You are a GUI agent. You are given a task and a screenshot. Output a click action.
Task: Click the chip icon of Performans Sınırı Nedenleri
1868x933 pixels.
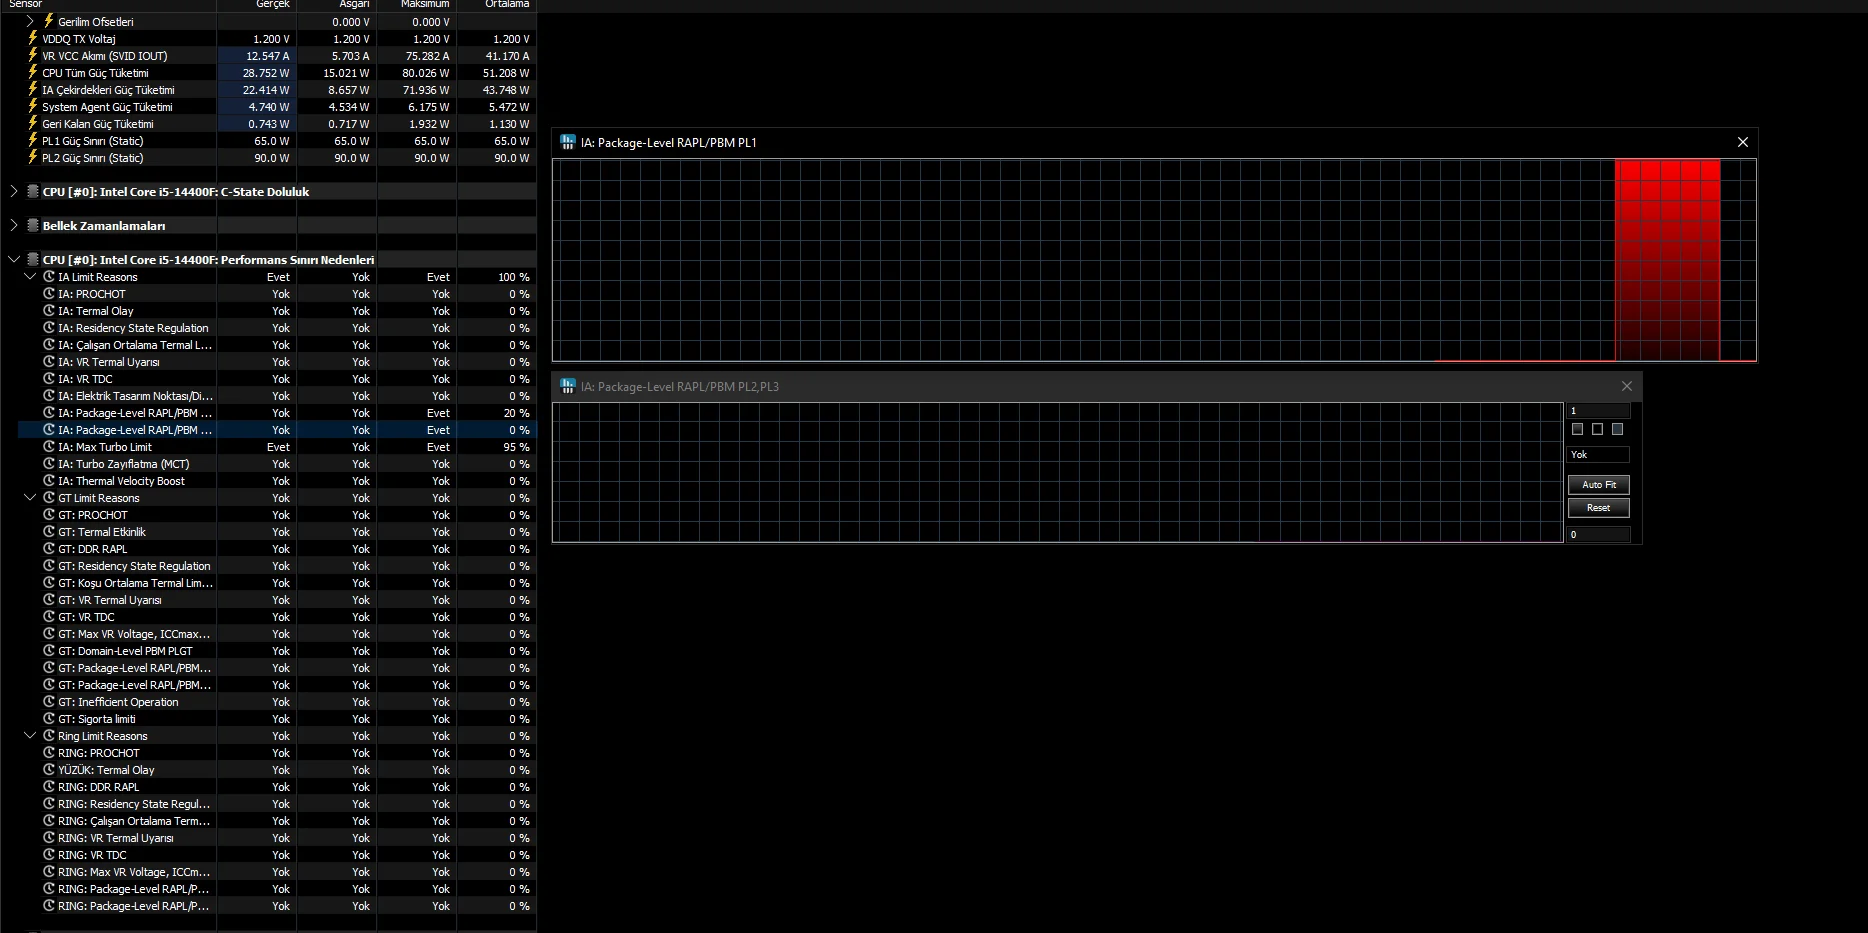(33, 259)
